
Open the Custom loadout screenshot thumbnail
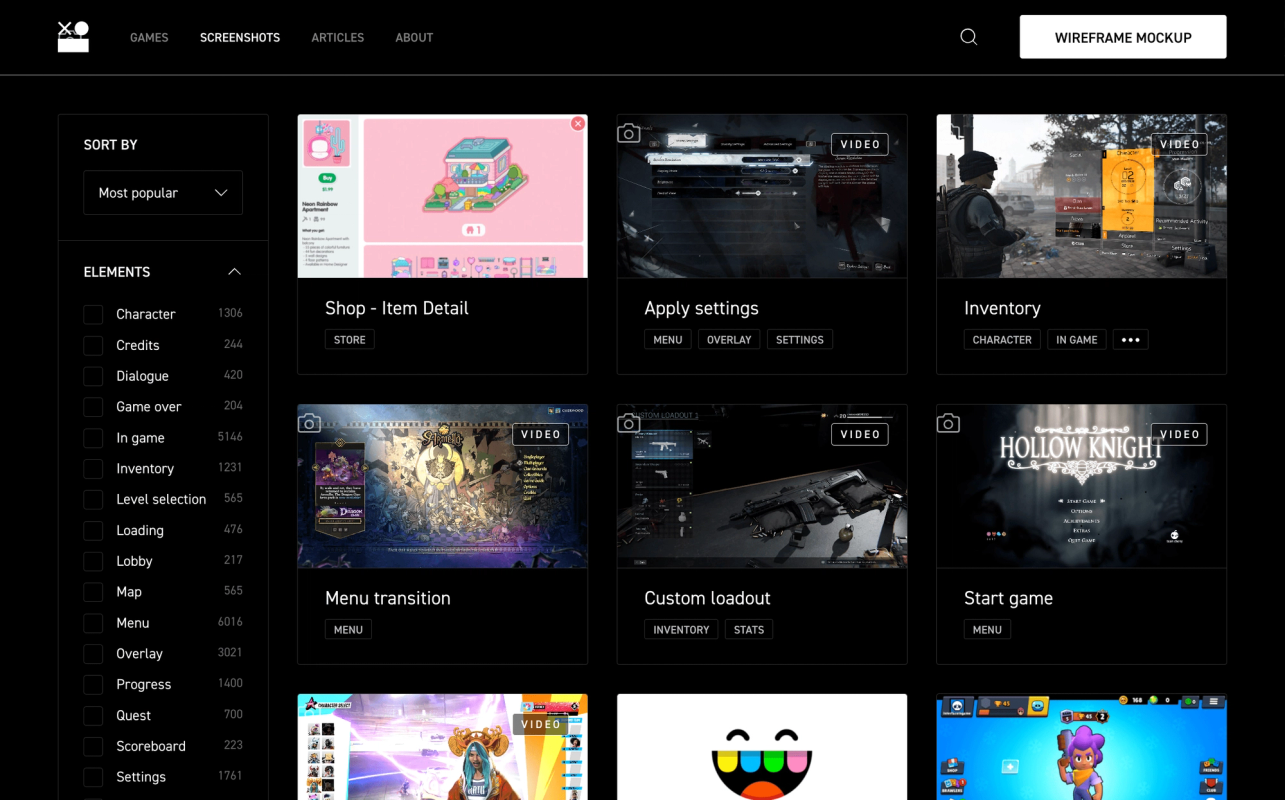point(762,486)
